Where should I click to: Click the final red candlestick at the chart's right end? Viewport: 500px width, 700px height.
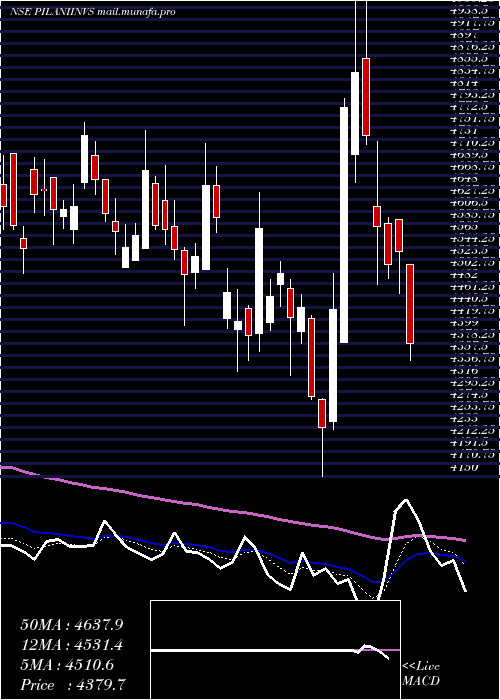(x=410, y=304)
